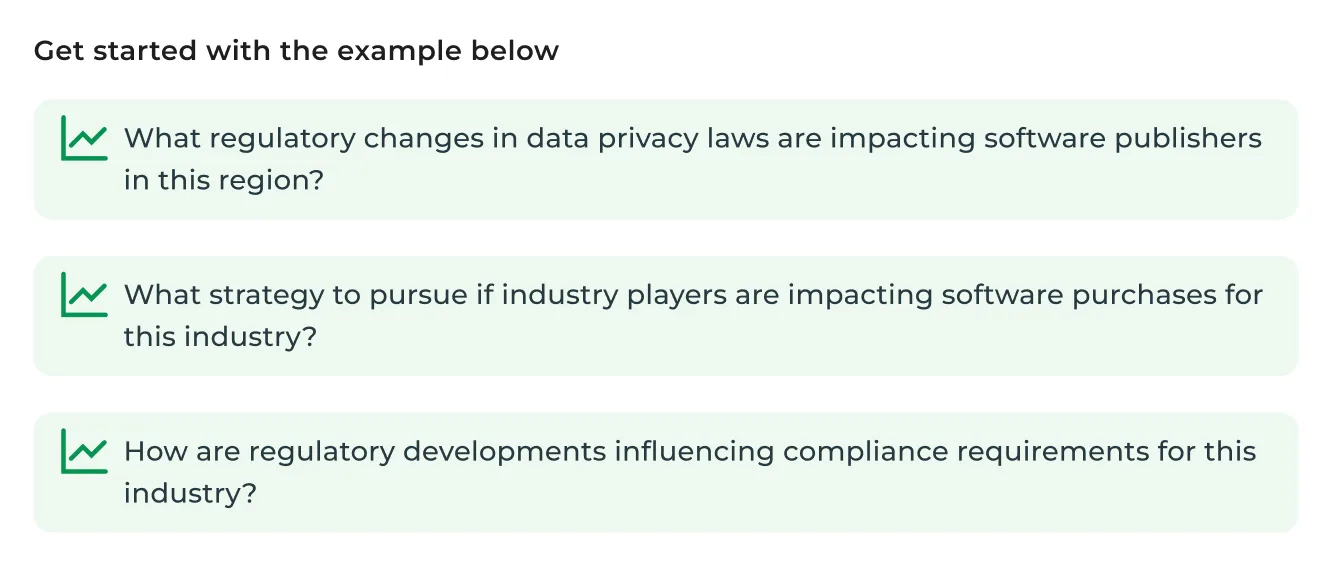The image size is (1332, 563).
Task: Click the 'this industry?' text in the strategy card
Action: tap(220, 337)
